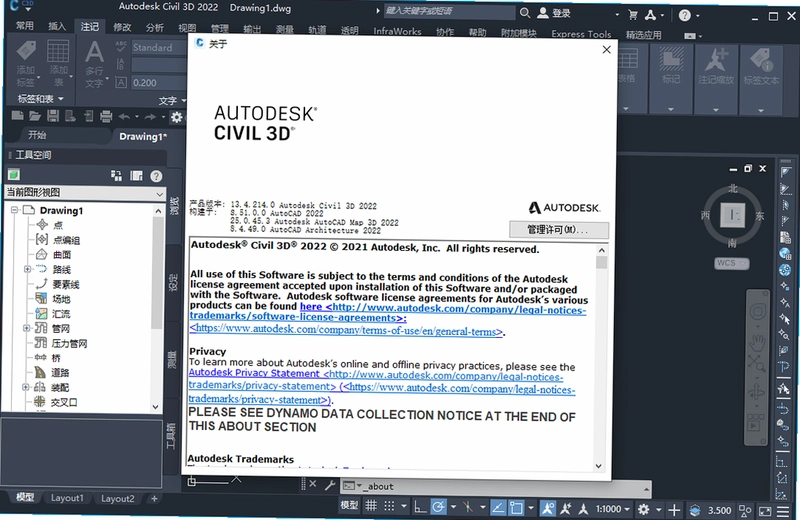The height and width of the screenshot is (520, 800).
Task: Click the 添加表 add tables tool
Action: pyautogui.click(x=59, y=63)
